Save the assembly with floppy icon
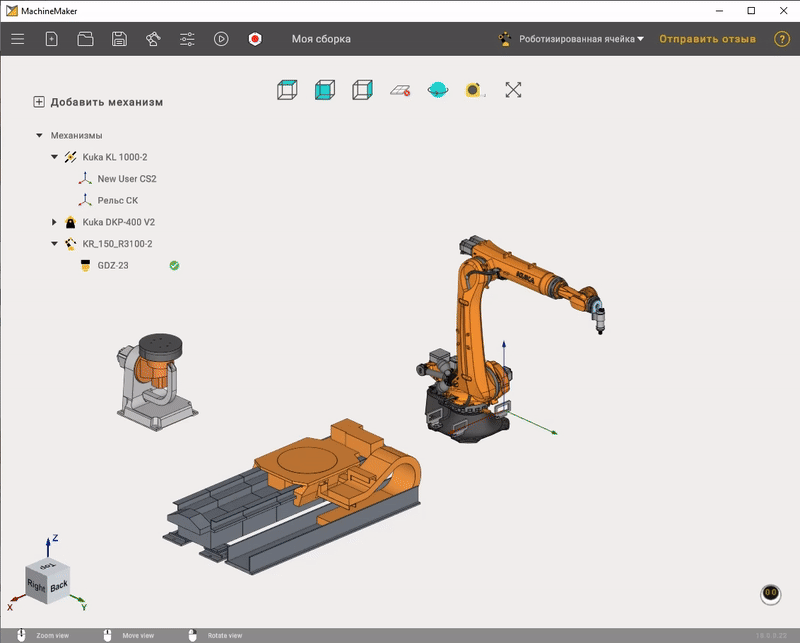800x643 pixels. click(119, 39)
